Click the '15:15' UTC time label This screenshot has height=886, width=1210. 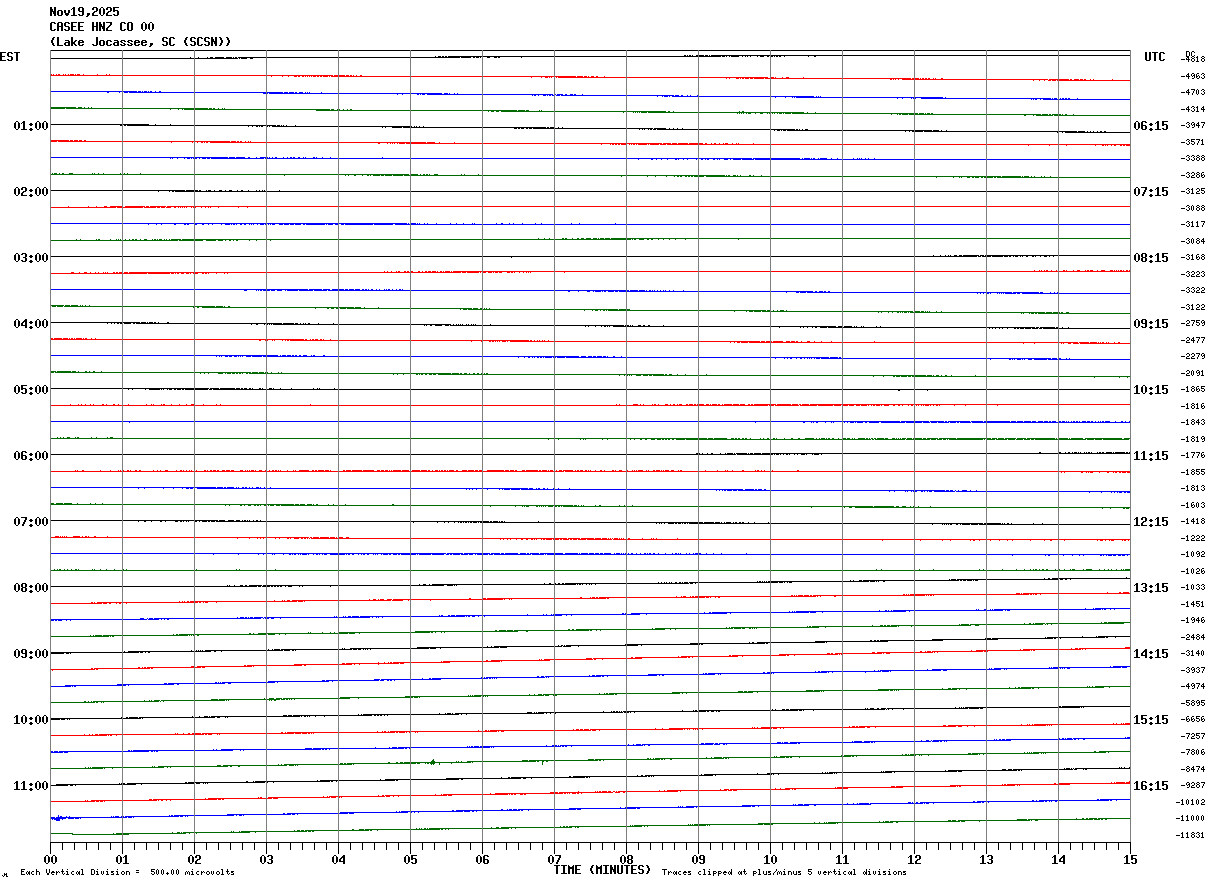click(1151, 720)
